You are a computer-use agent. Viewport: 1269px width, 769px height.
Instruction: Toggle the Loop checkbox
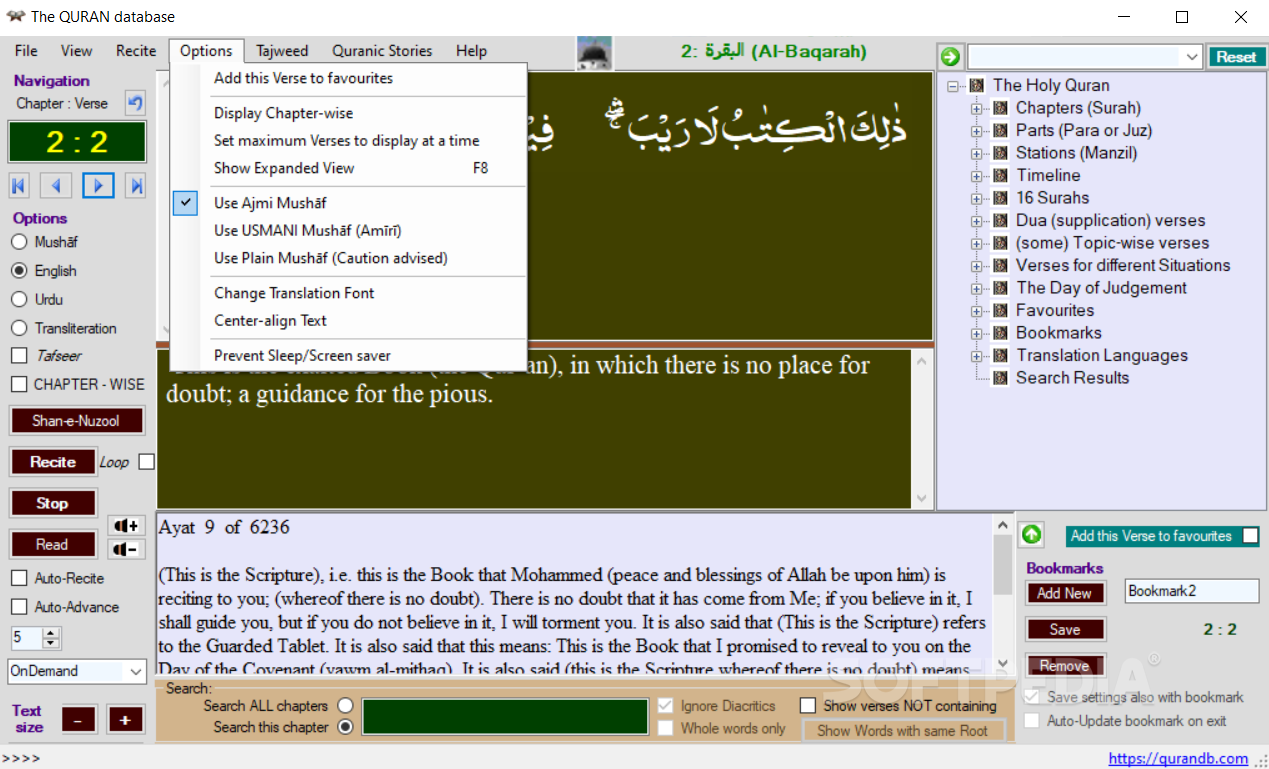coord(147,462)
